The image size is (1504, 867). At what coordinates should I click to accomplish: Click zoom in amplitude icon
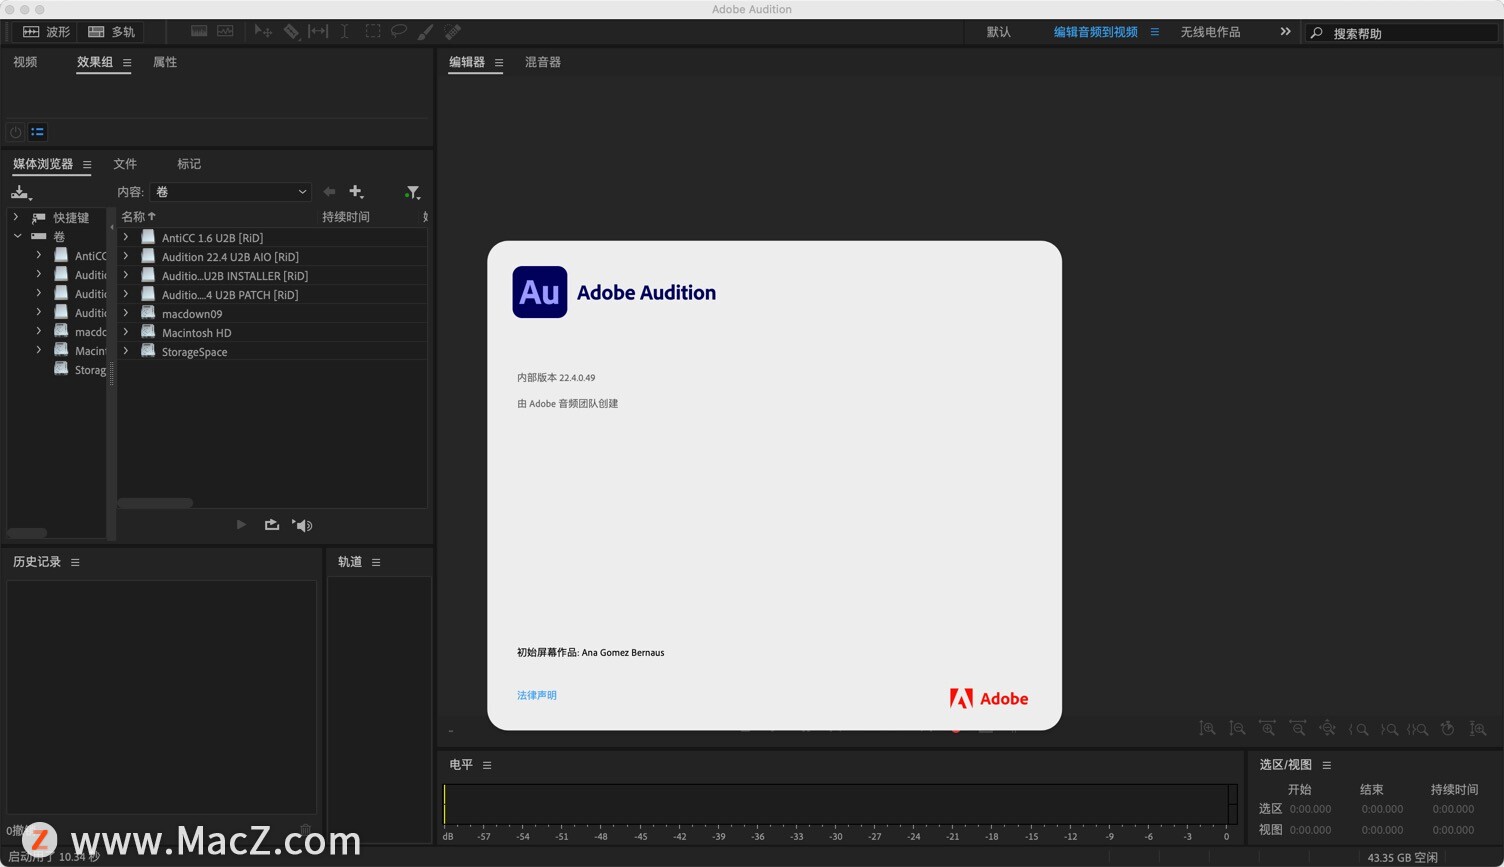1208,729
